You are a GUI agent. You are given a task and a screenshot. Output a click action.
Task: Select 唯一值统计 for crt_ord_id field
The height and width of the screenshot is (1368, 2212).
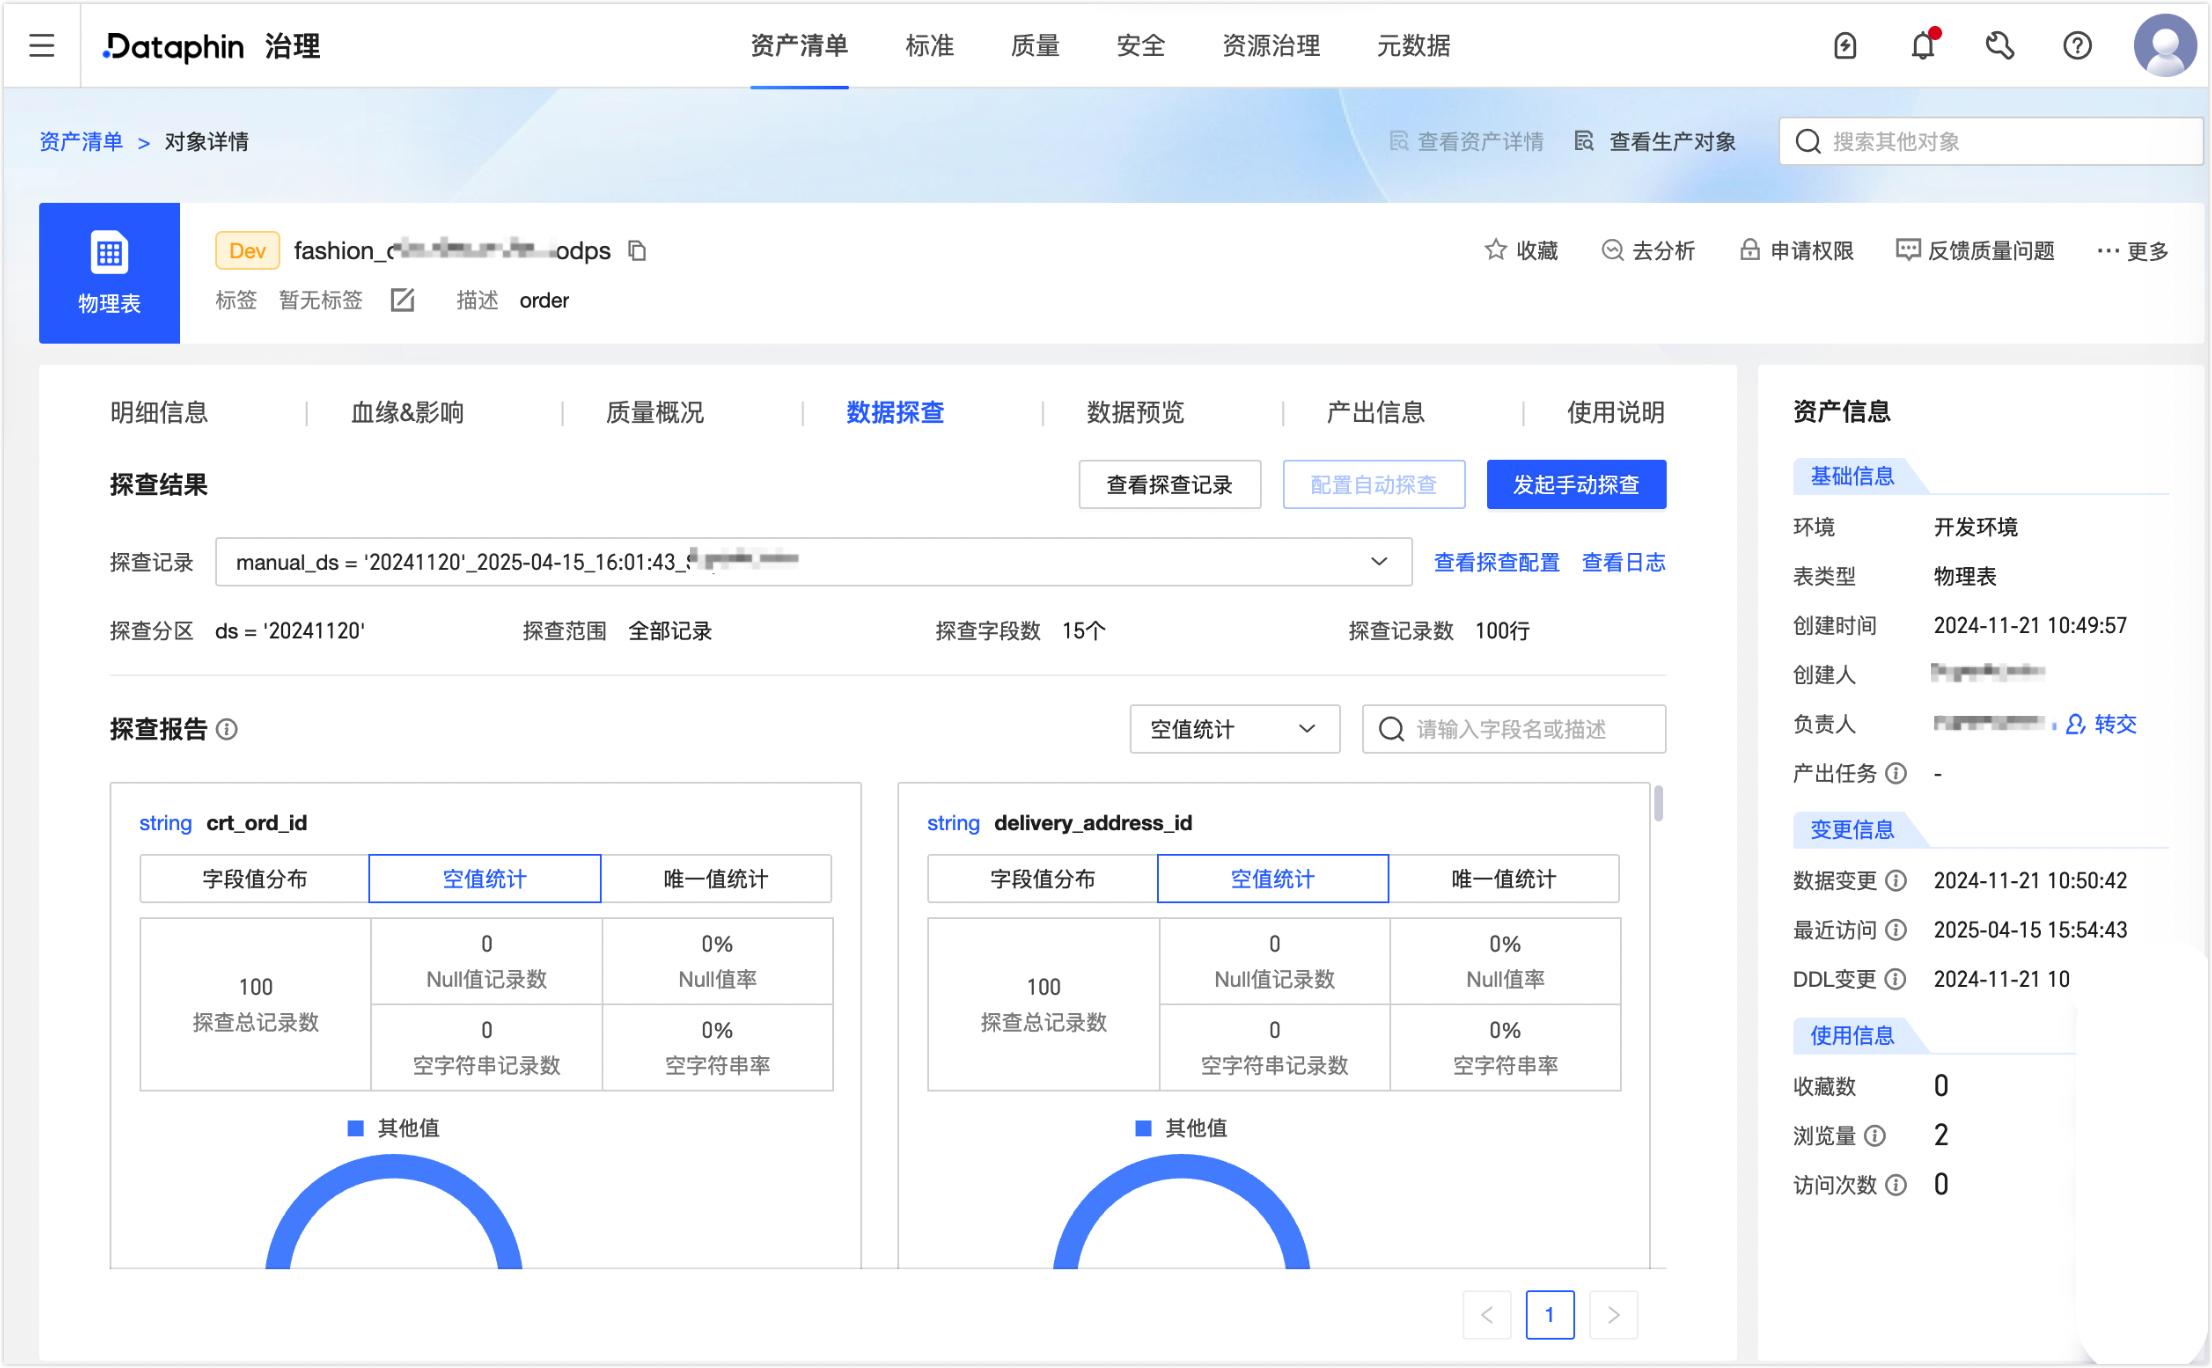716,879
